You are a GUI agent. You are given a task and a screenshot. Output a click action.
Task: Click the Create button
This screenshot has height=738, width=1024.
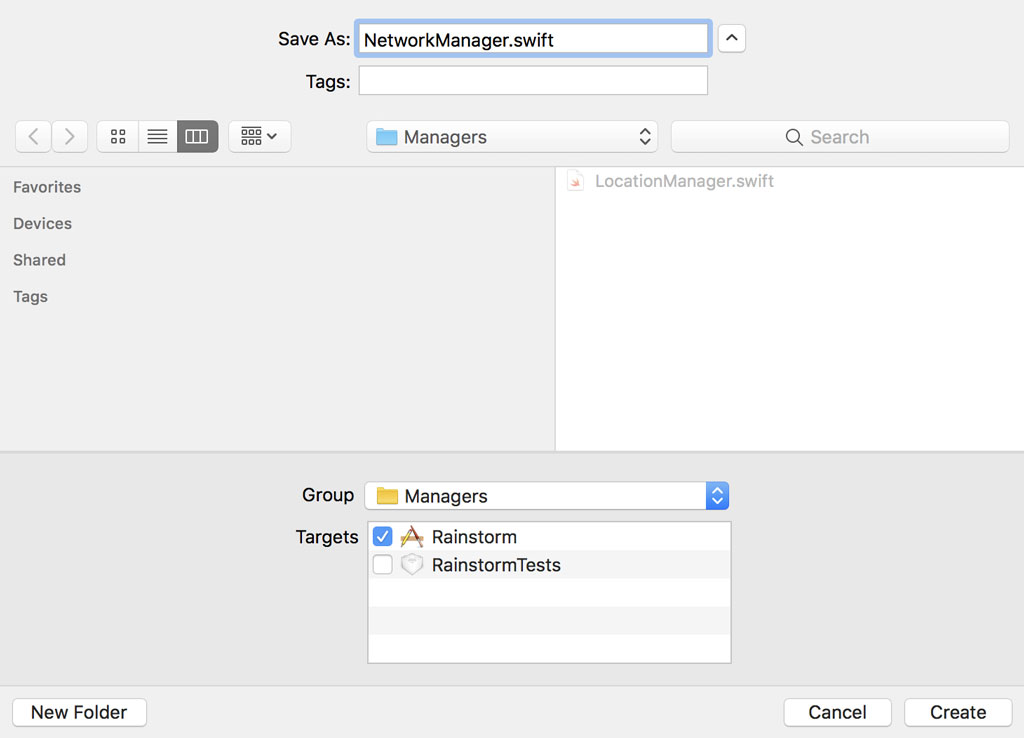[957, 712]
